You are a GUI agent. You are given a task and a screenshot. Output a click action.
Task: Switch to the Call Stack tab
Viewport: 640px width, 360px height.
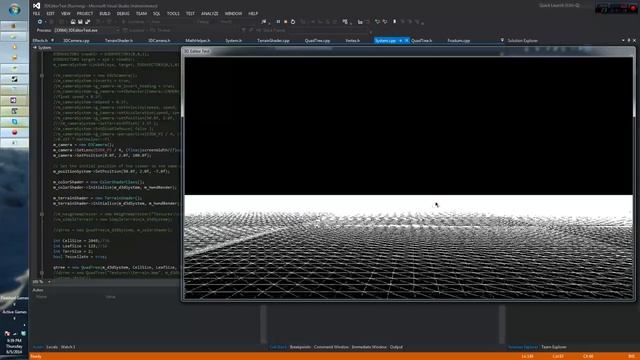point(278,347)
